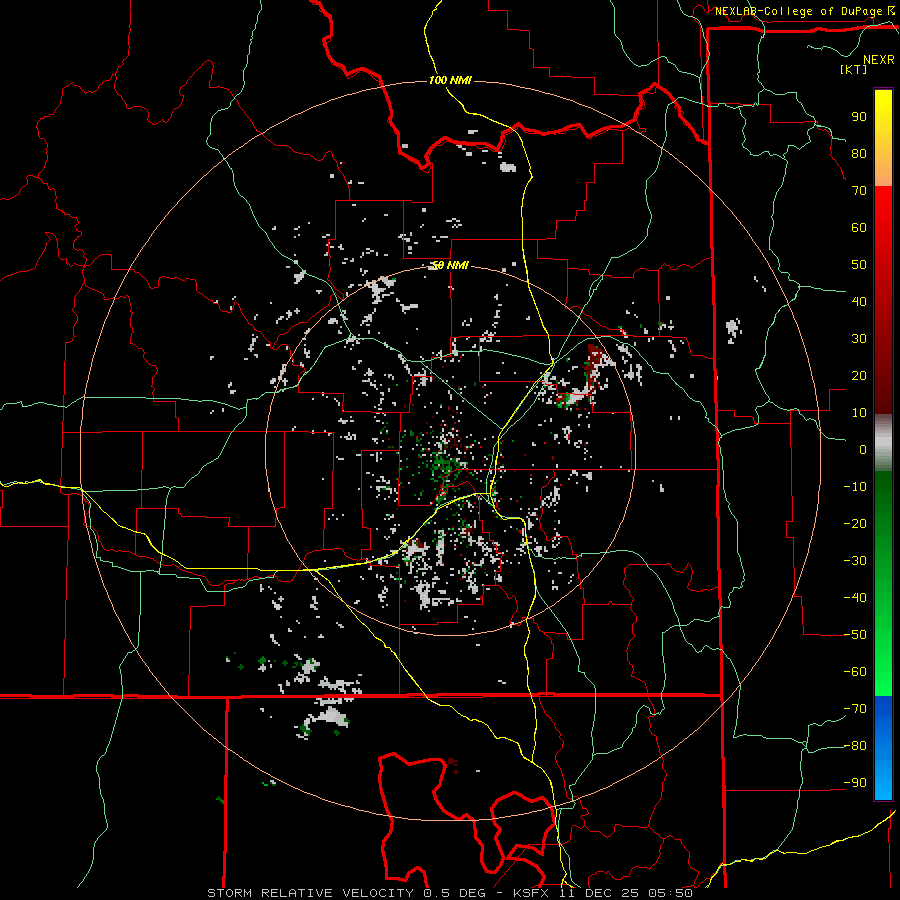
Task: Click the -60 value on the velocity scale
Action: tap(855, 672)
